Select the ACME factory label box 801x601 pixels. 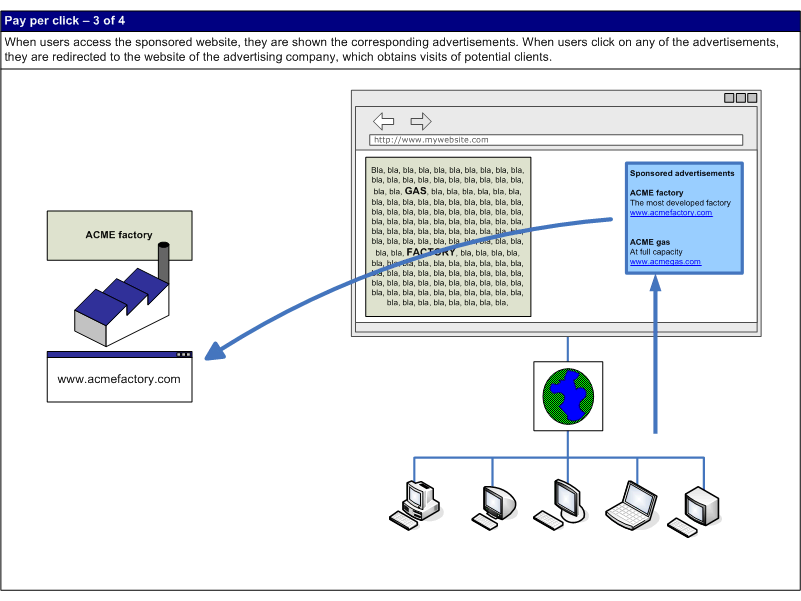click(120, 235)
